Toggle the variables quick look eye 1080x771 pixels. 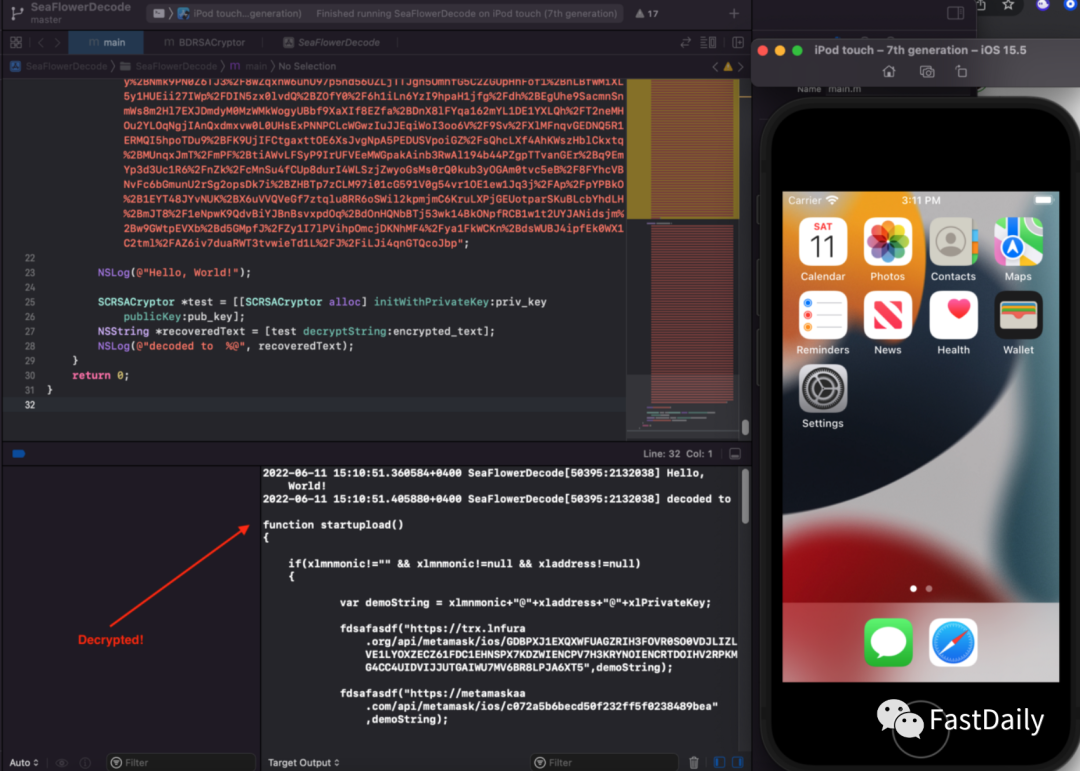[61, 763]
